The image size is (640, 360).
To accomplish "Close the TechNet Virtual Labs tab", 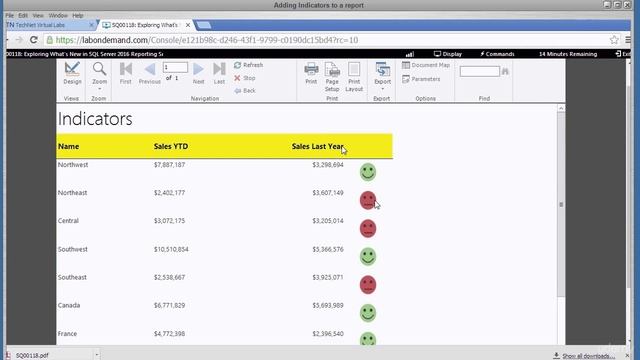I will 91,25.
